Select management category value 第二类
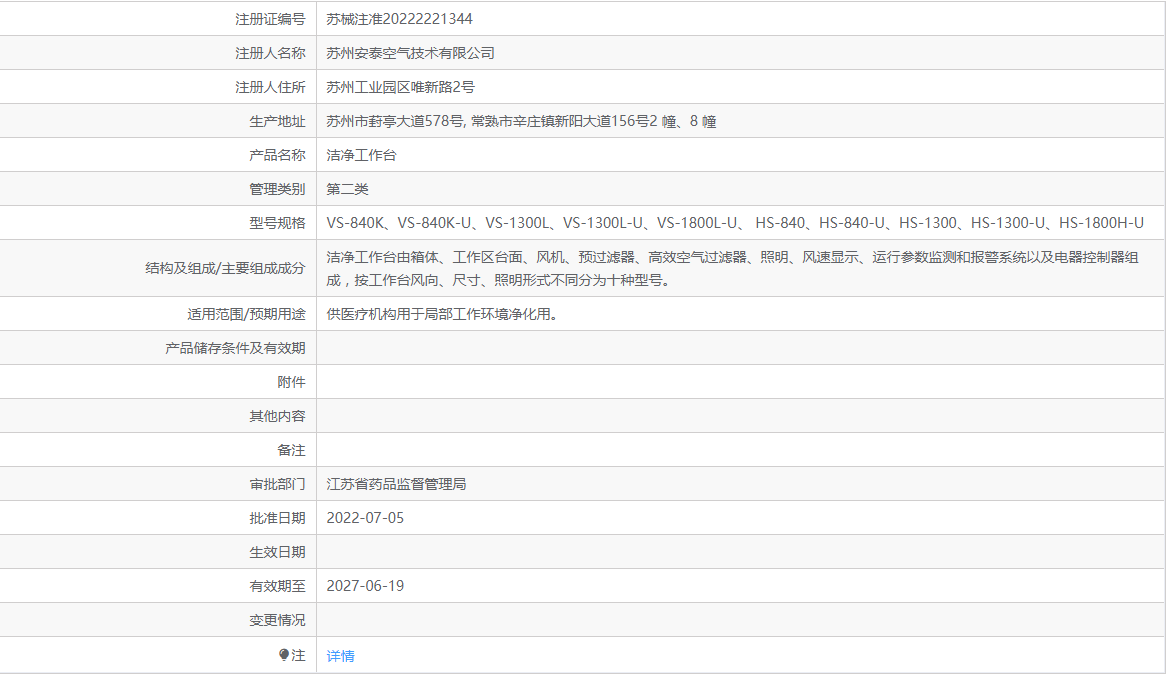 [347, 189]
